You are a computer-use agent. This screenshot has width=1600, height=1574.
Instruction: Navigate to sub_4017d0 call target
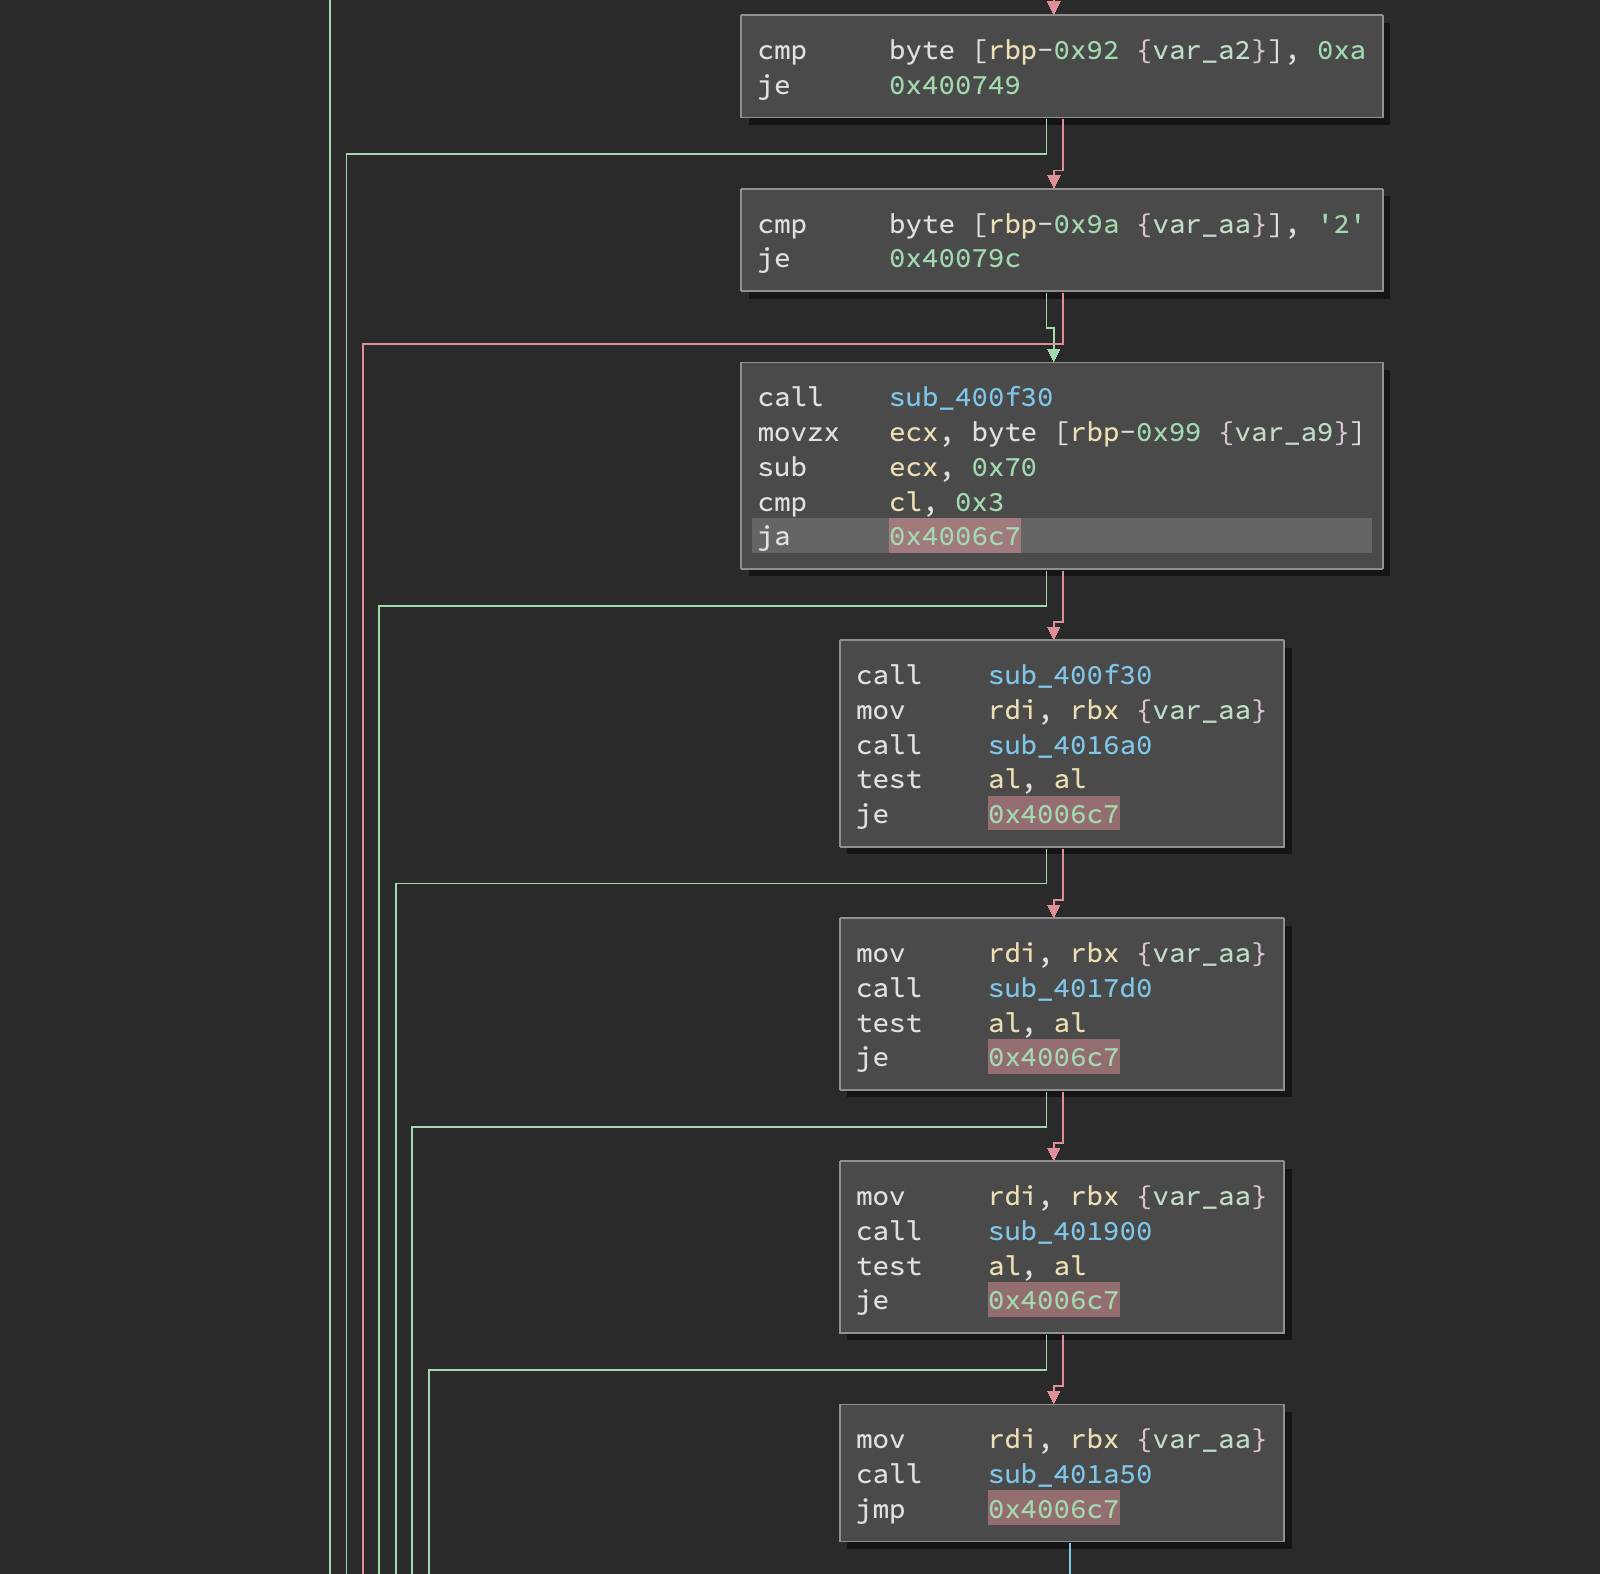1069,988
